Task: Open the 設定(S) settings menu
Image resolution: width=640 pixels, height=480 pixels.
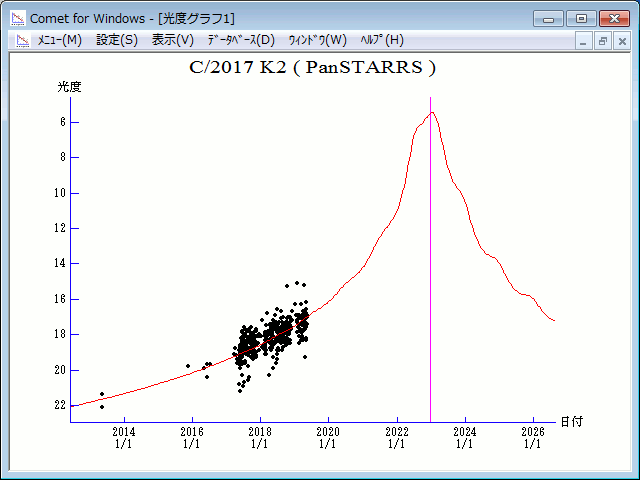Action: tap(117, 40)
